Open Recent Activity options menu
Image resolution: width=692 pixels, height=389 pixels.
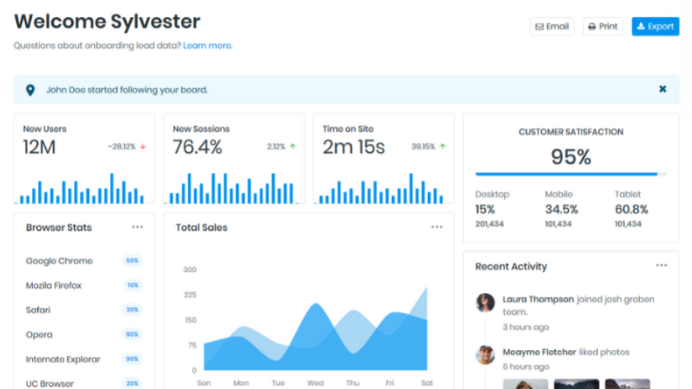coord(661,265)
